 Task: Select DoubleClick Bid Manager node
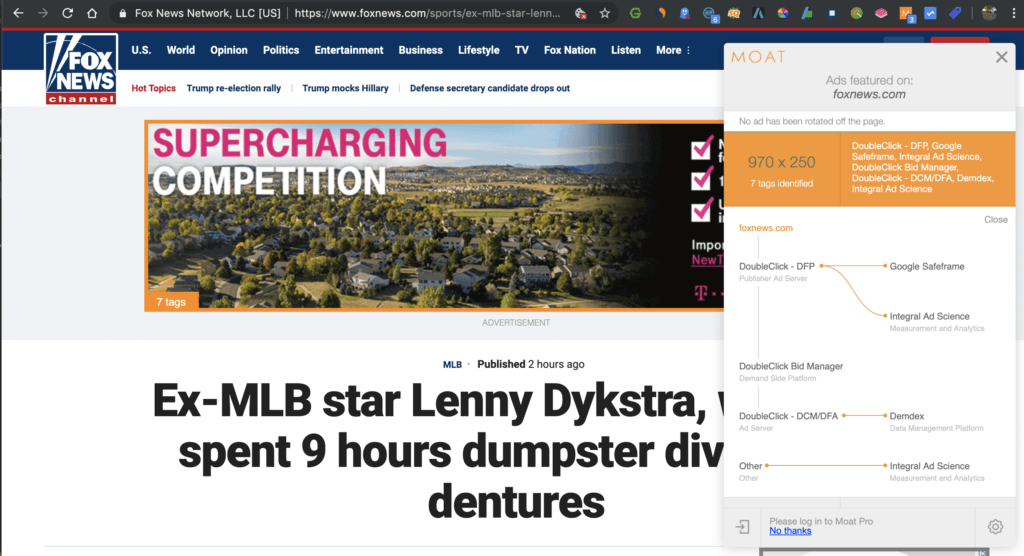(x=791, y=367)
